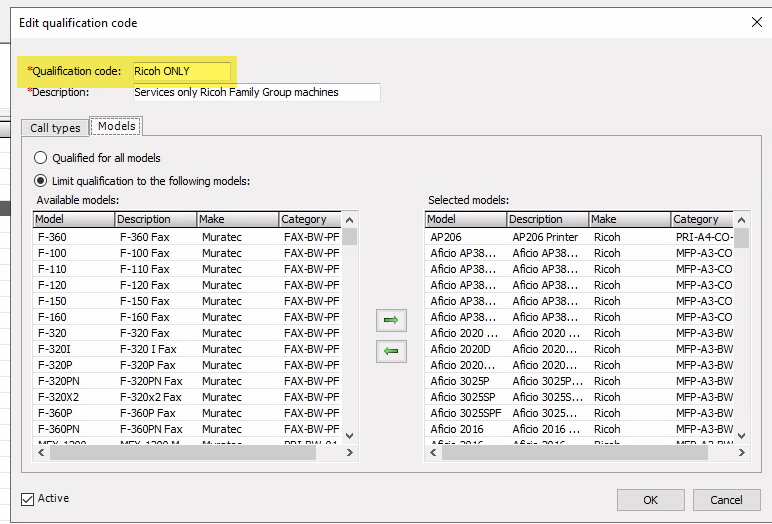Screen dimensions: 772x524
Task: Cancel the qualification code edit
Action: [x=726, y=500]
